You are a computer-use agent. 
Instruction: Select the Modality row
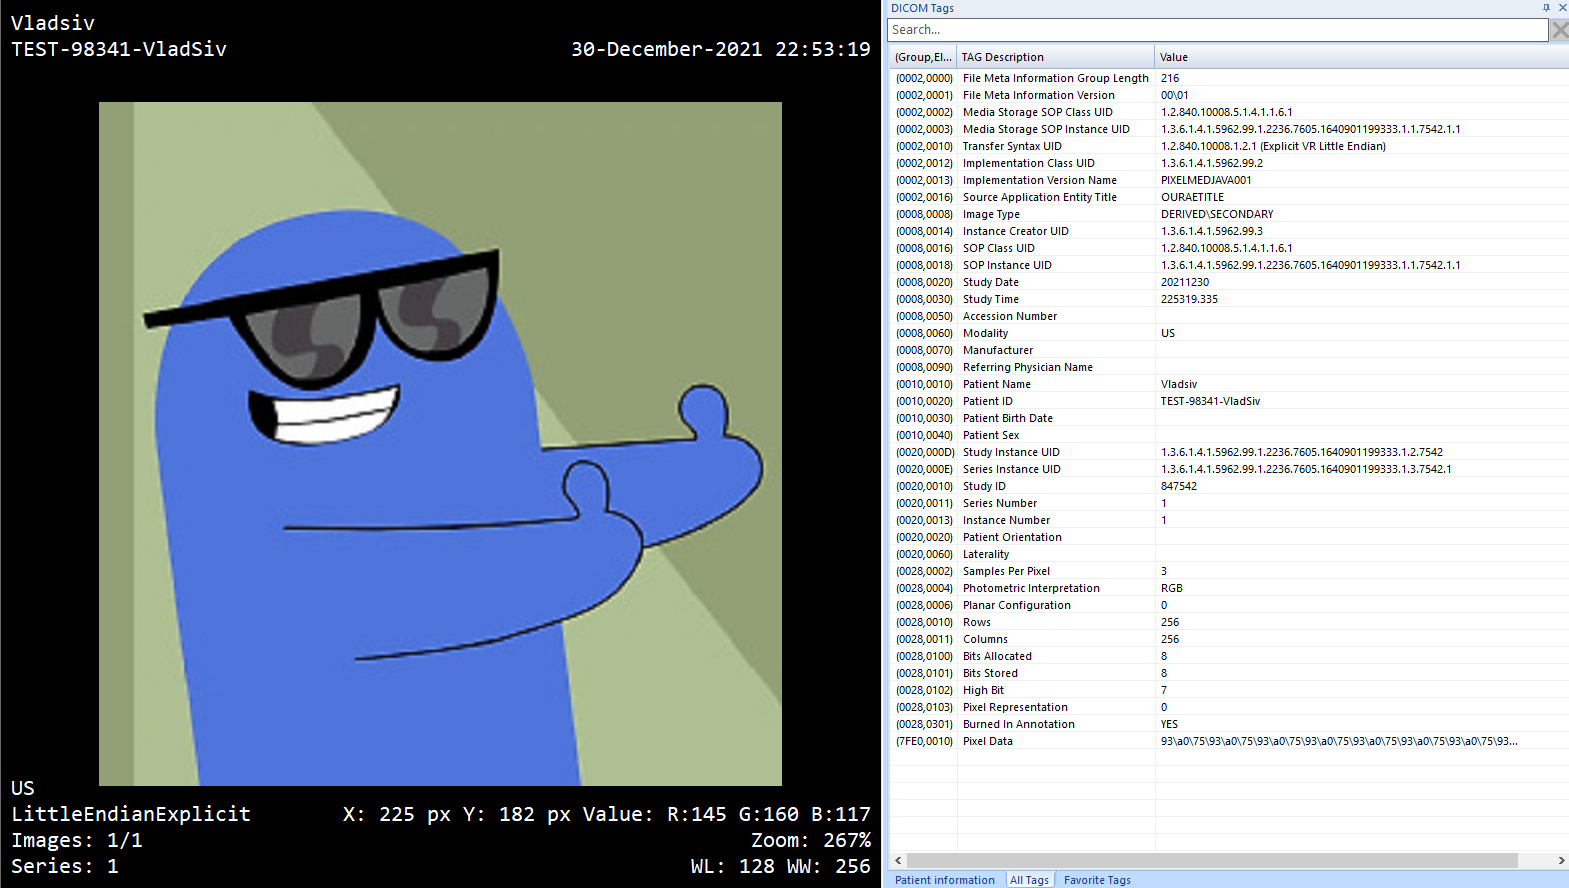(1229, 333)
